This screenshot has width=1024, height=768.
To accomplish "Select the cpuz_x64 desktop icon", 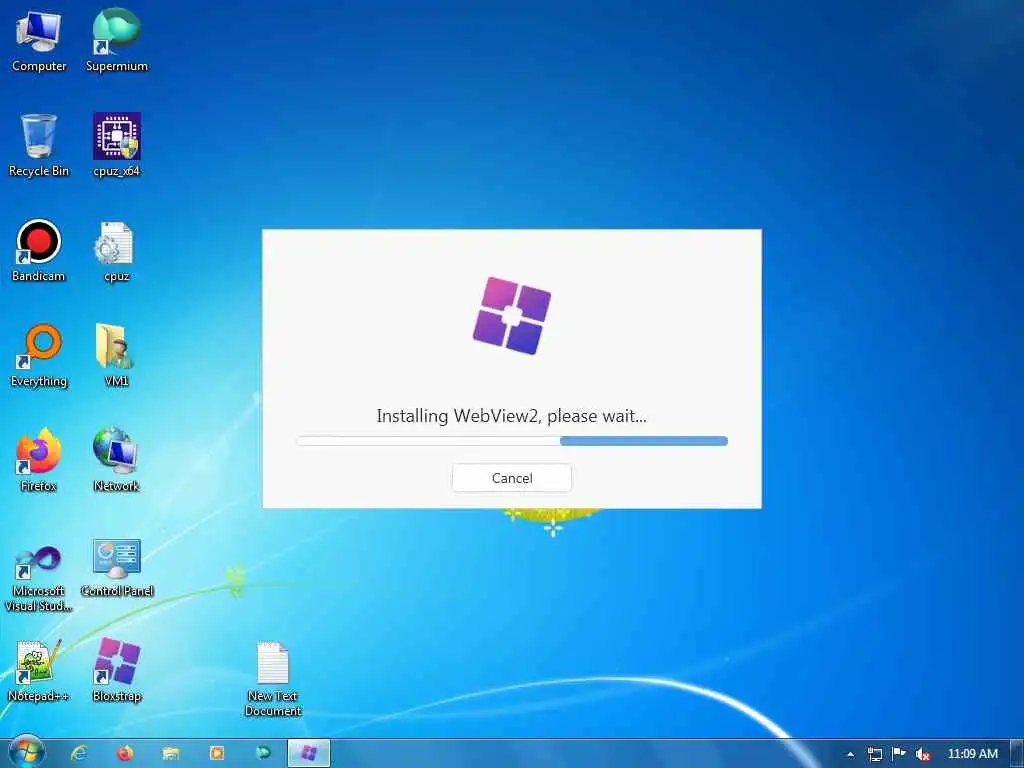I will pos(116,145).
